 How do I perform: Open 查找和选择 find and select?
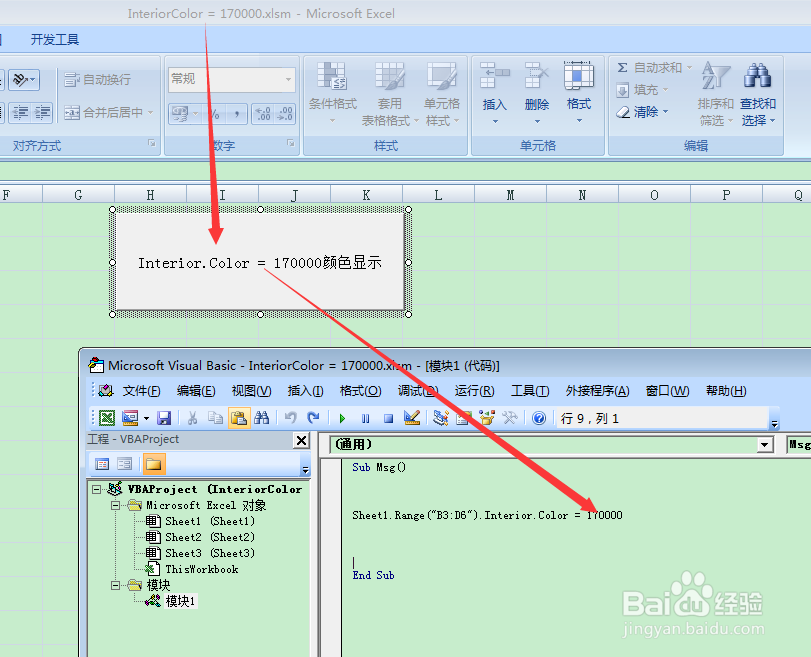[758, 94]
